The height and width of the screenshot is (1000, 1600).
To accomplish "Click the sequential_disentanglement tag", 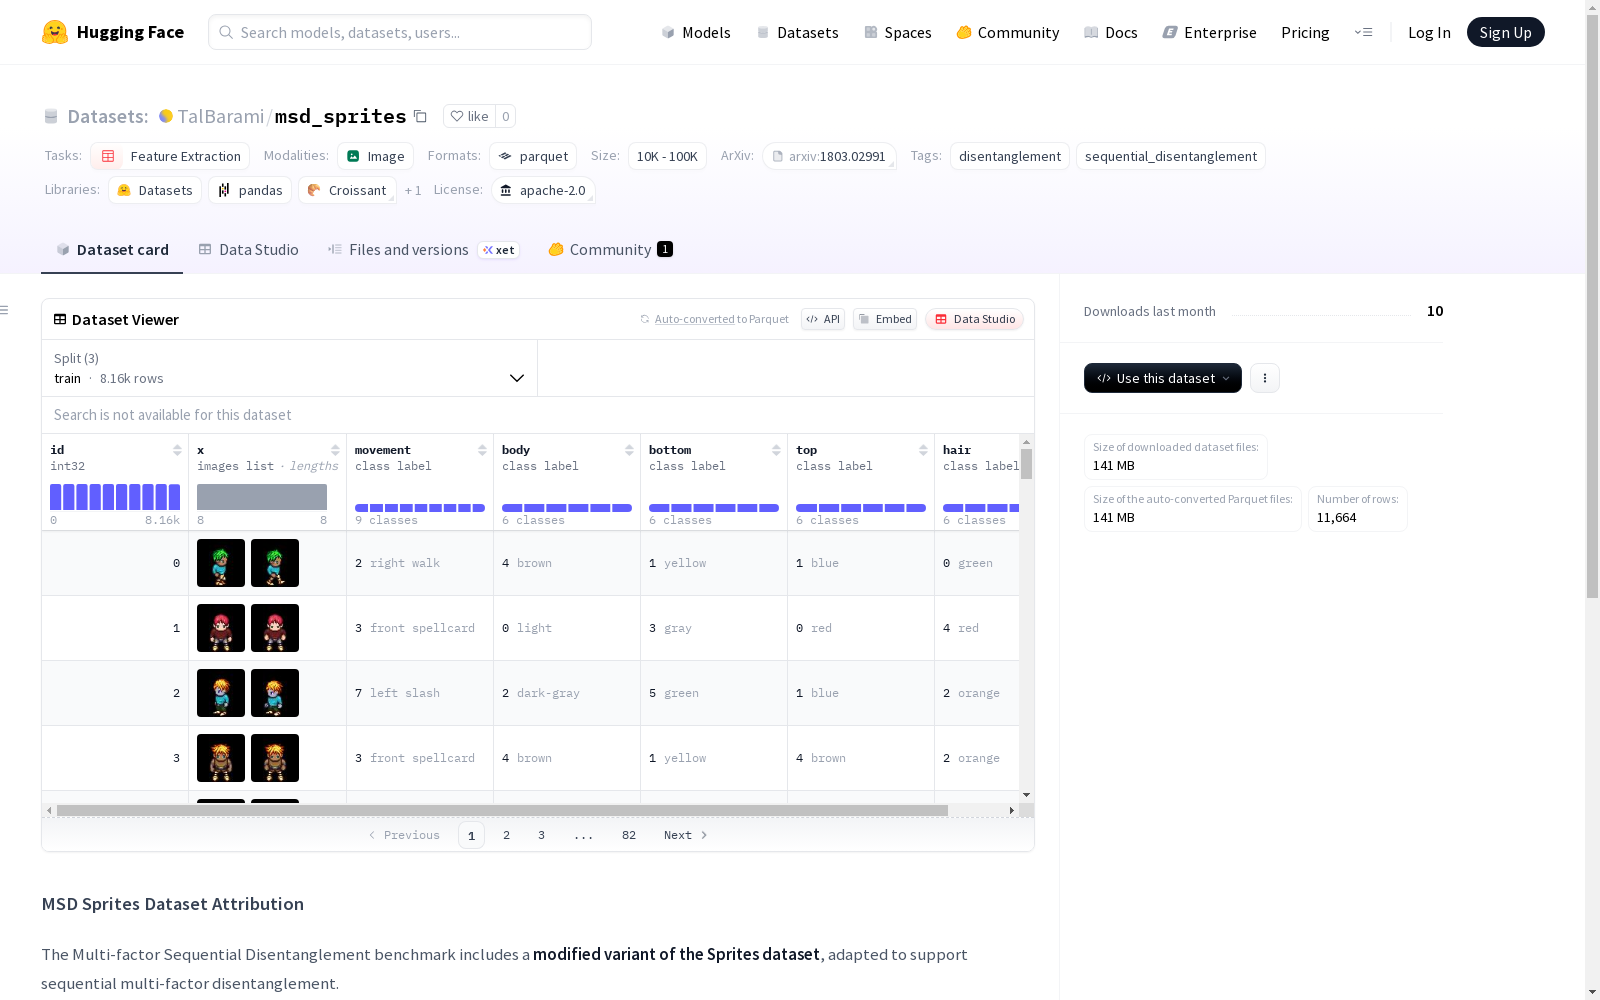I will pyautogui.click(x=1171, y=156).
